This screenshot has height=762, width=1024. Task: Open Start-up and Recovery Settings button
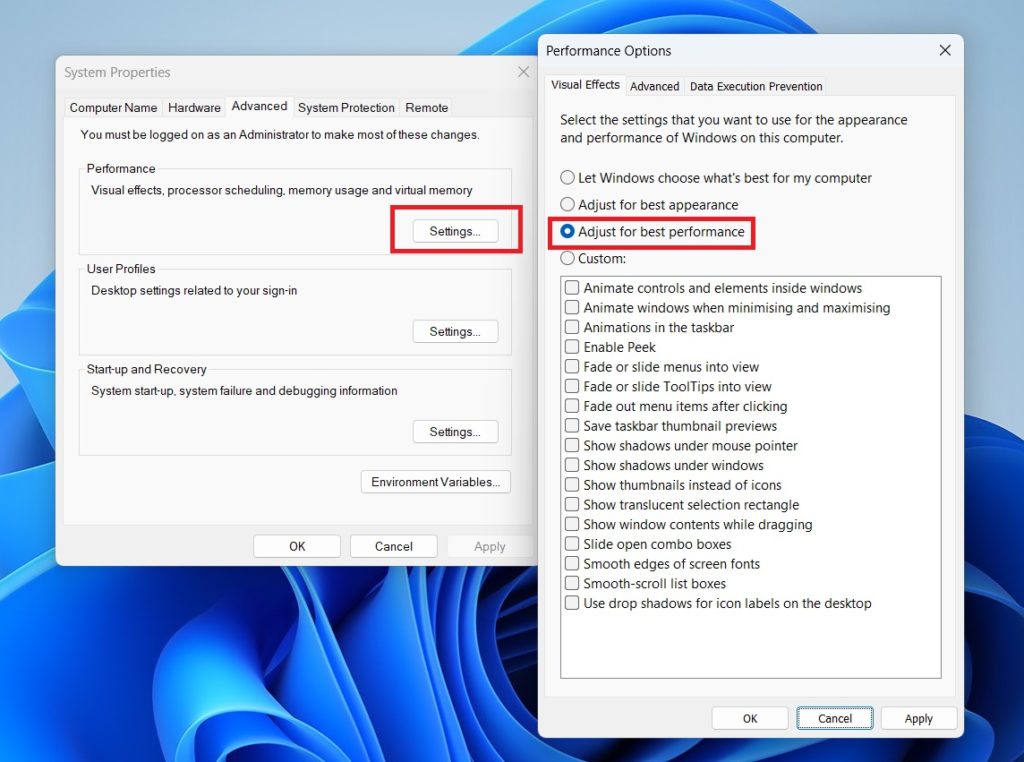click(x=455, y=432)
